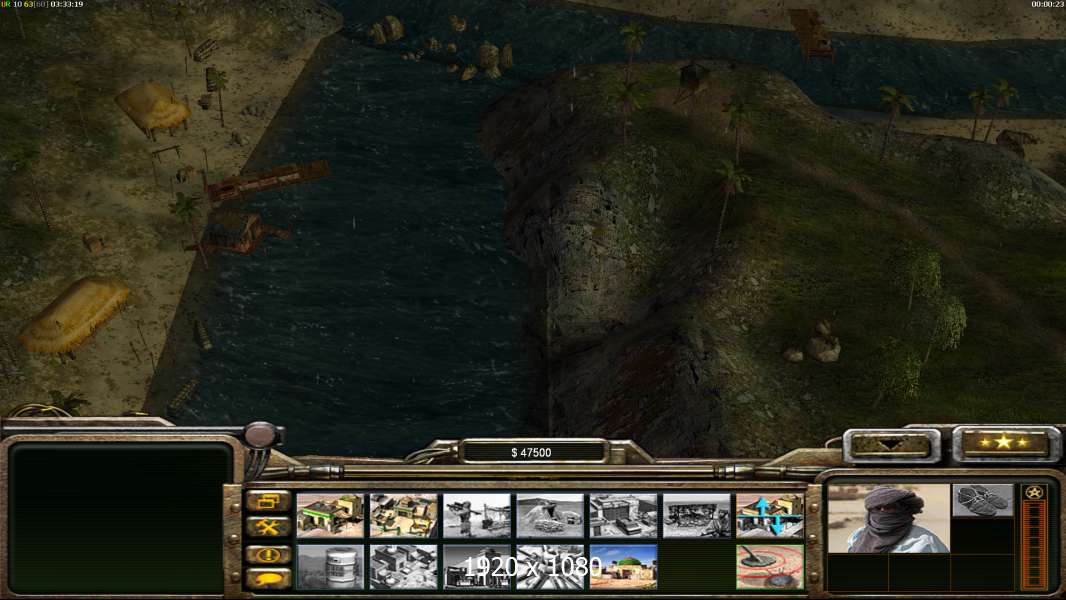Select the grayscale palace build icon
Screen dimensions: 1066x600
403,566
